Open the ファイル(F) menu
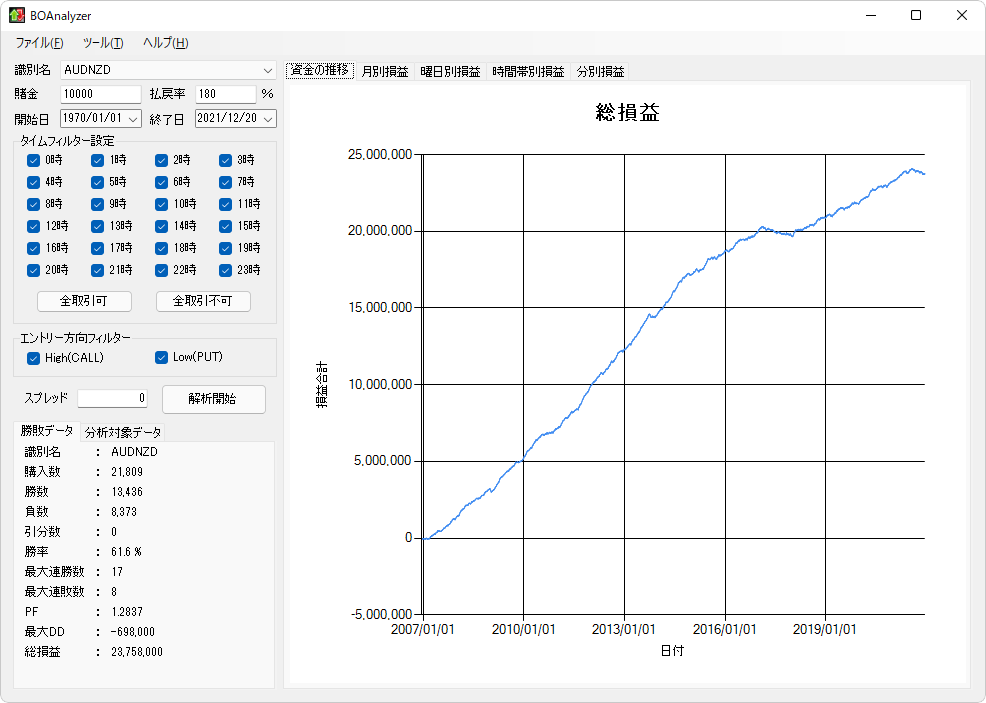986x703 pixels. point(39,43)
